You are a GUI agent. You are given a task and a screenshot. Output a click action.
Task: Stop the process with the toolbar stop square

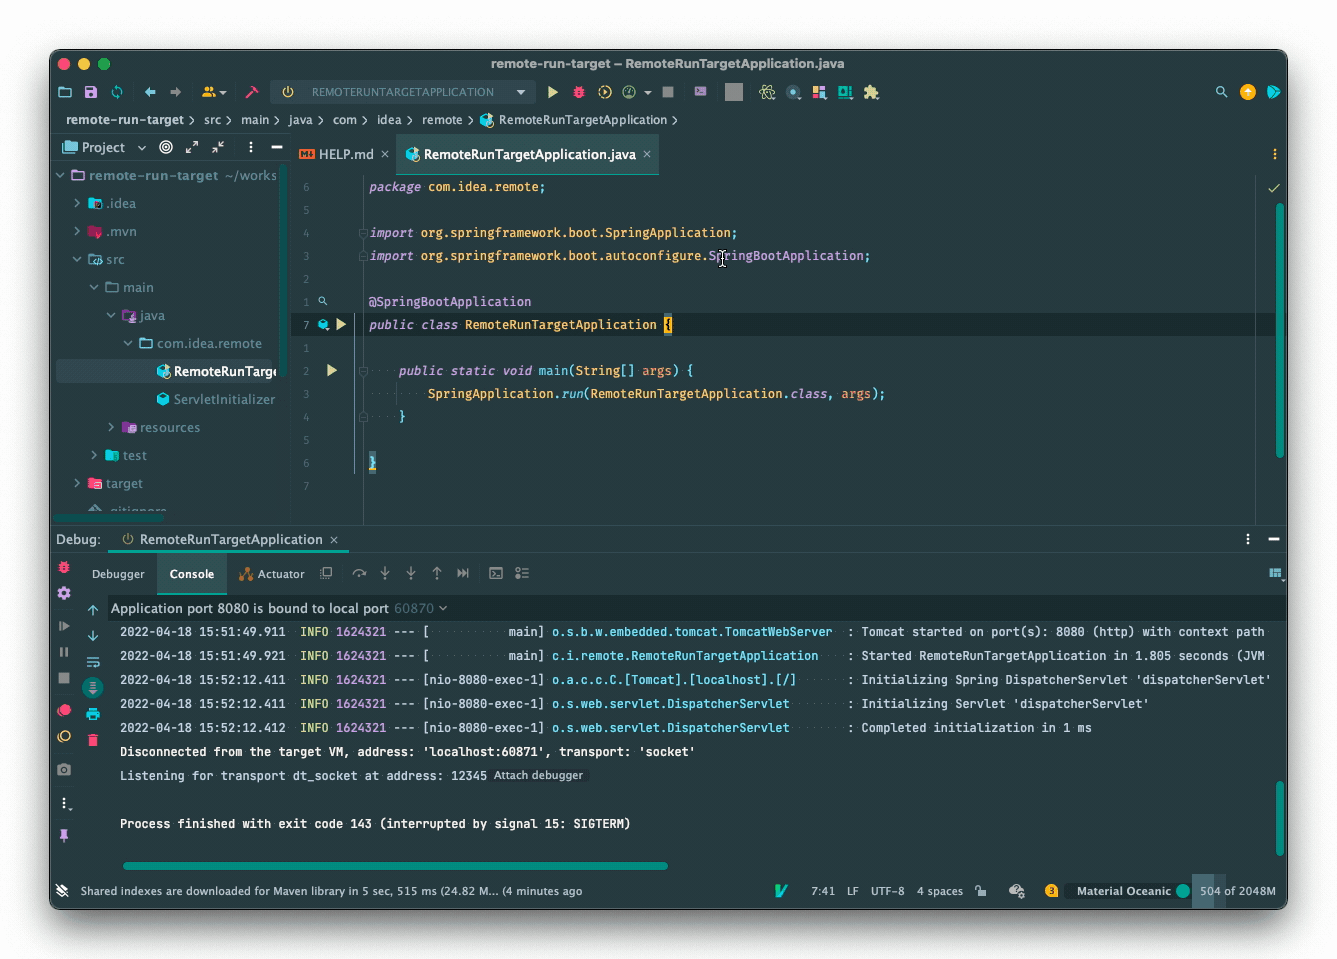pyautogui.click(x=668, y=92)
